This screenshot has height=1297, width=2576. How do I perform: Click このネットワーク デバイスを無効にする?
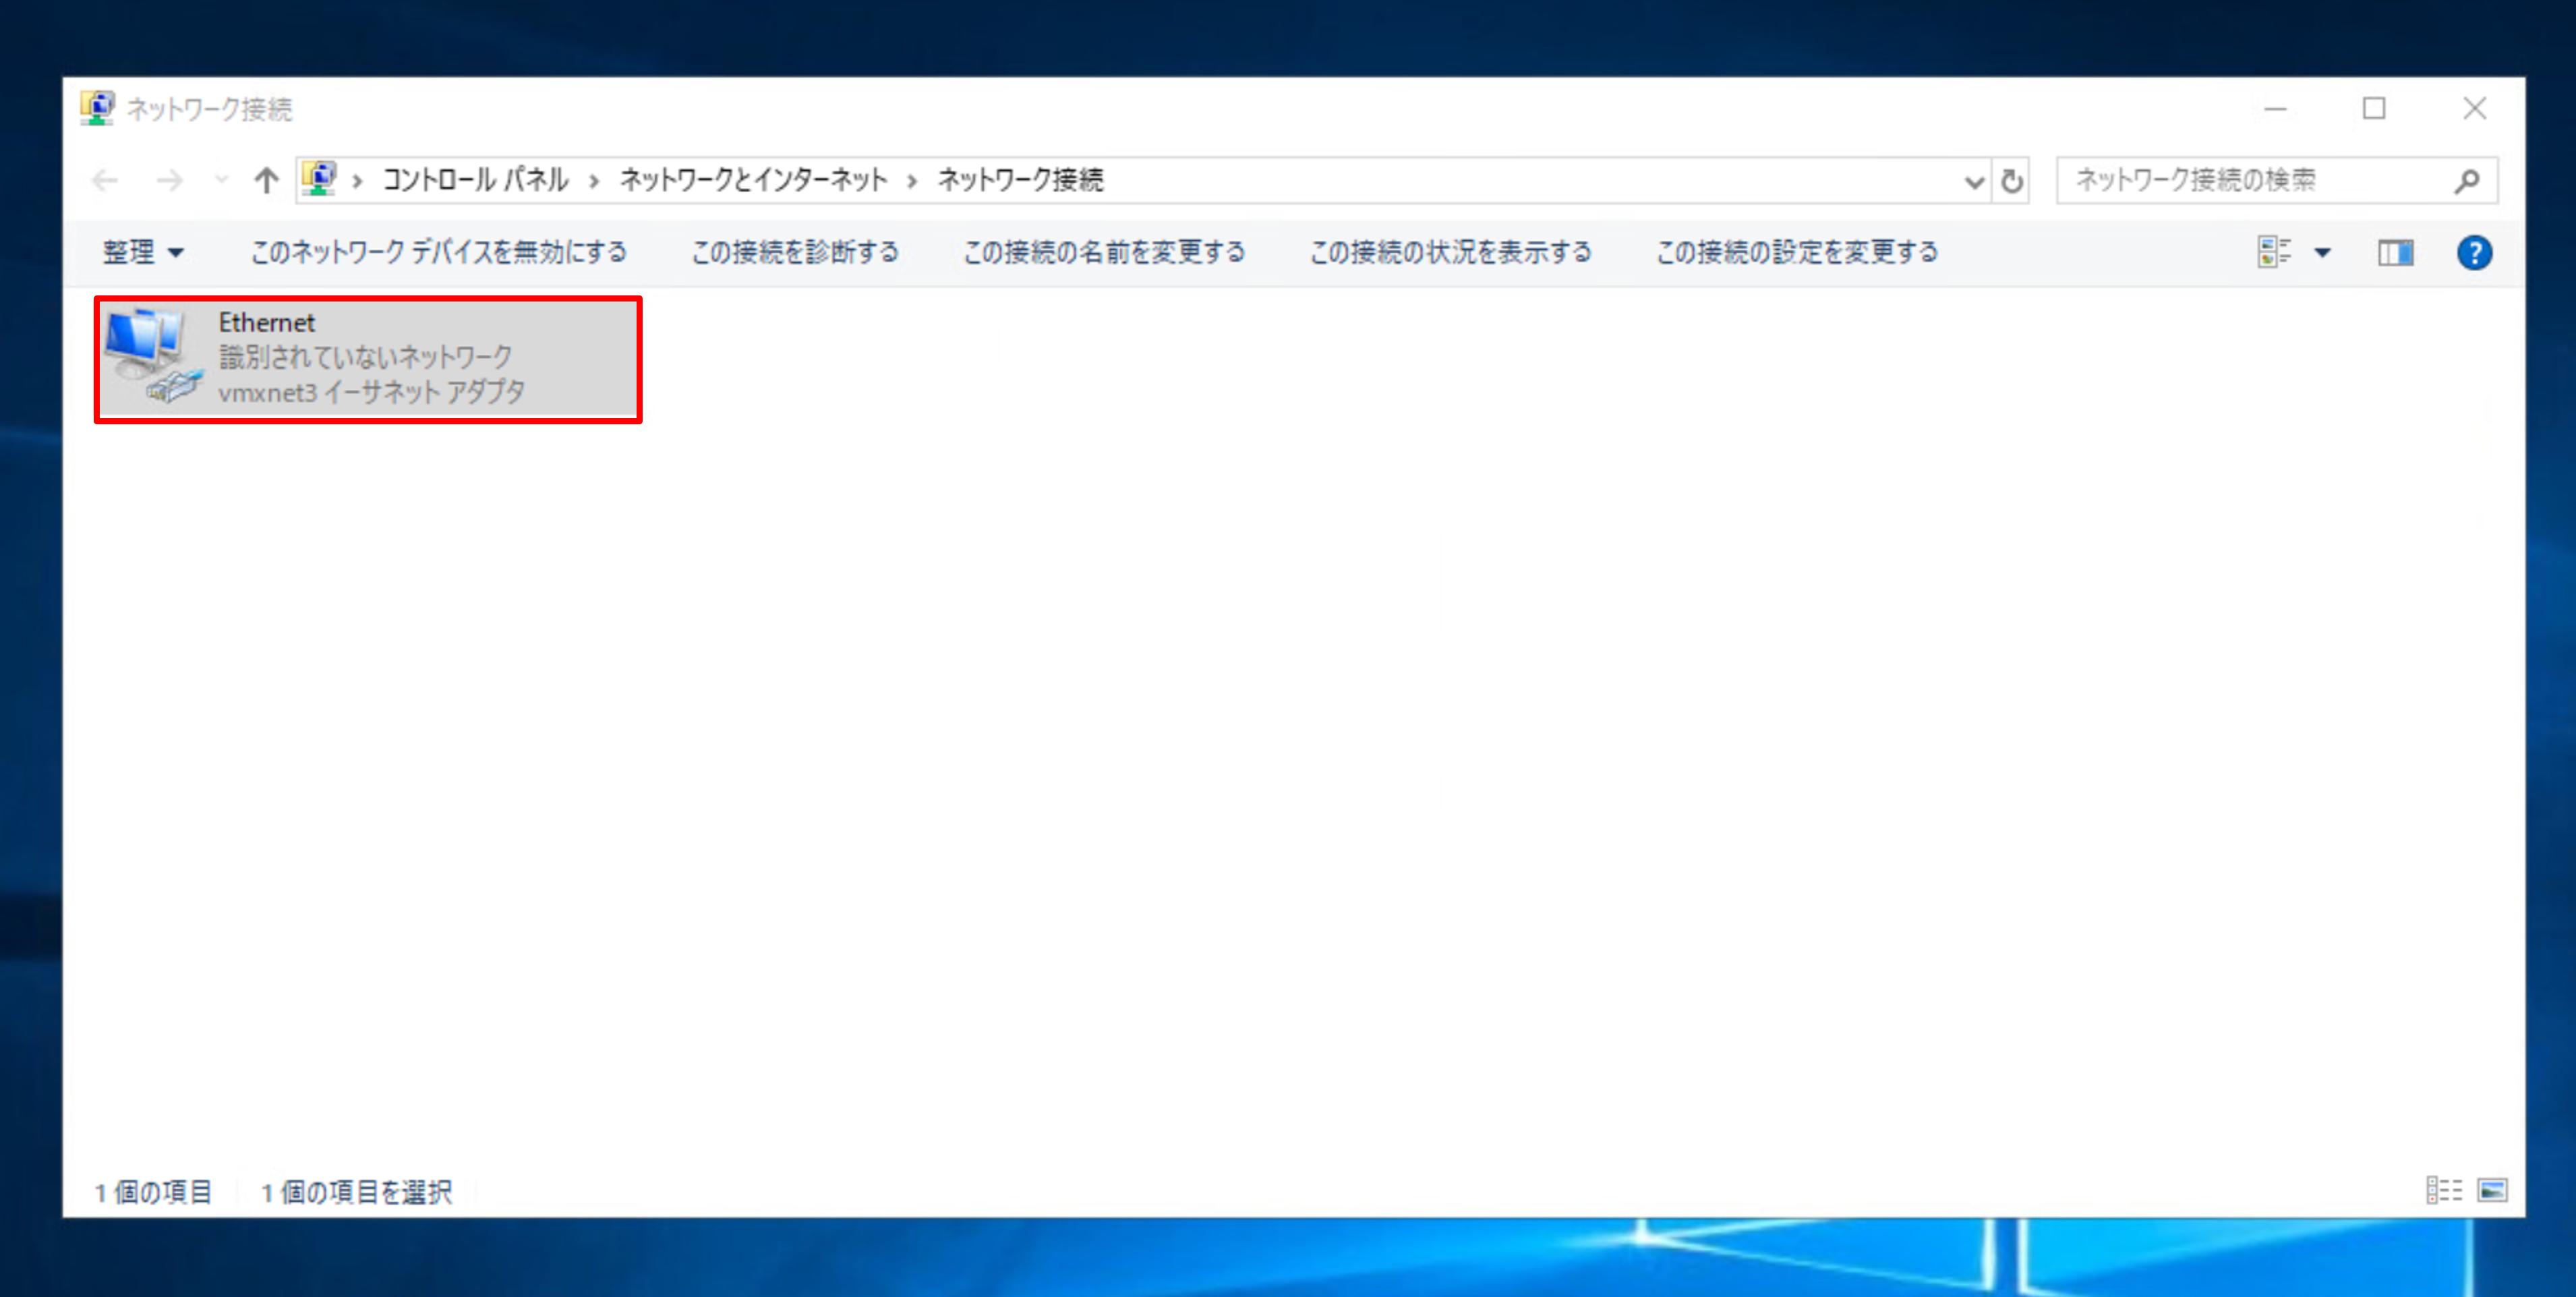pos(438,252)
